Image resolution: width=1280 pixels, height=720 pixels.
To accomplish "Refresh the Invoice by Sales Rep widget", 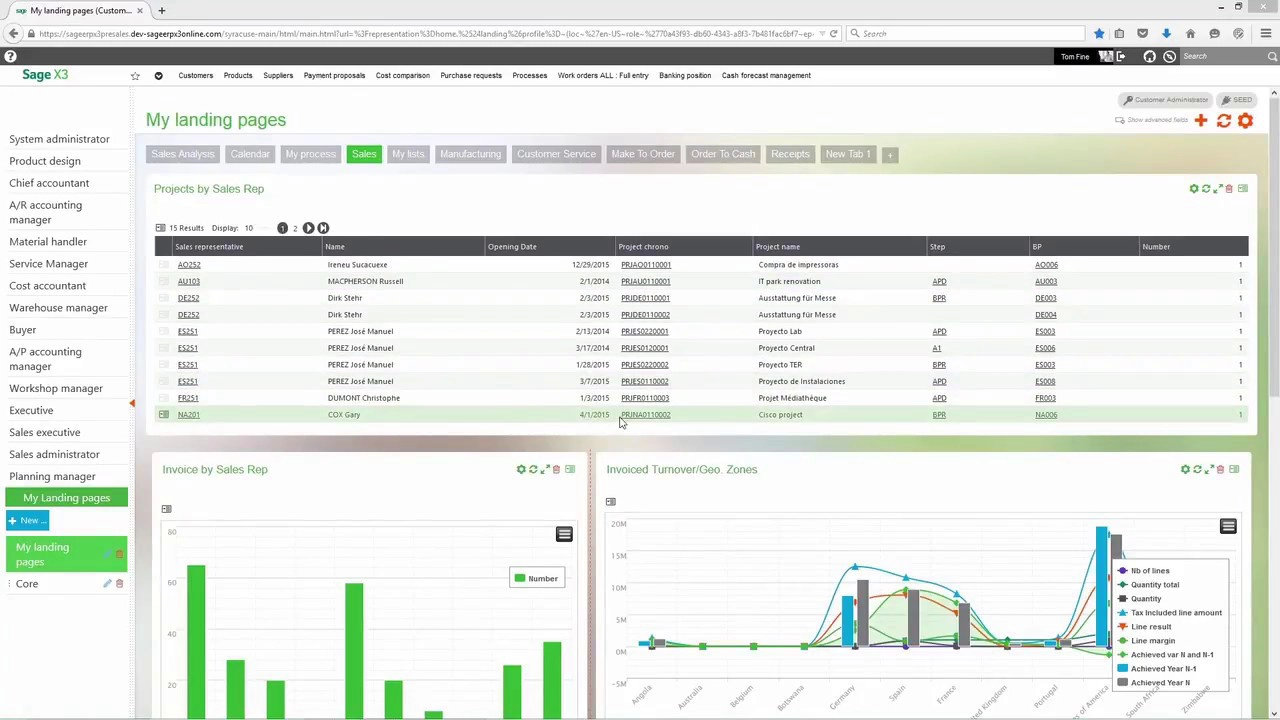I will point(532,469).
